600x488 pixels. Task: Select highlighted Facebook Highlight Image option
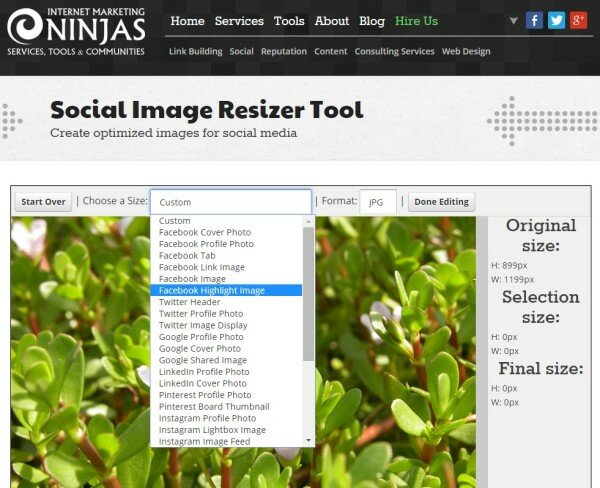(226, 291)
